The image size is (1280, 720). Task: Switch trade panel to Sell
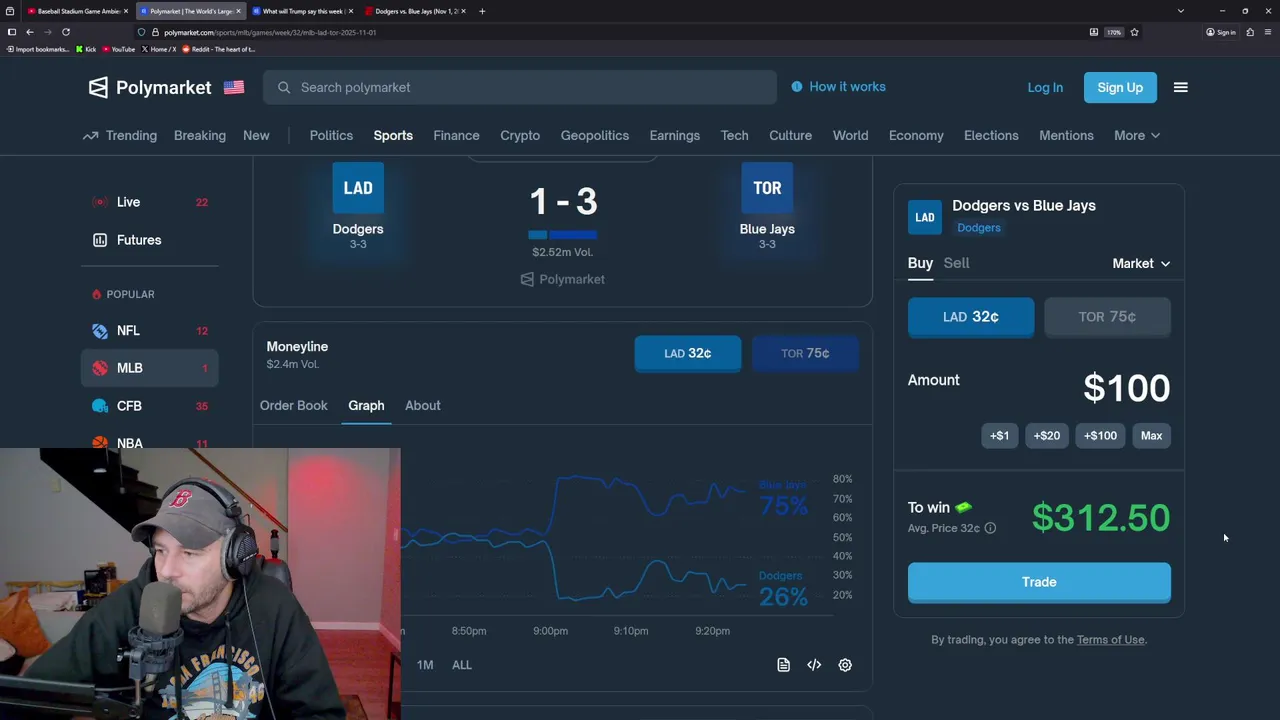[956, 263]
